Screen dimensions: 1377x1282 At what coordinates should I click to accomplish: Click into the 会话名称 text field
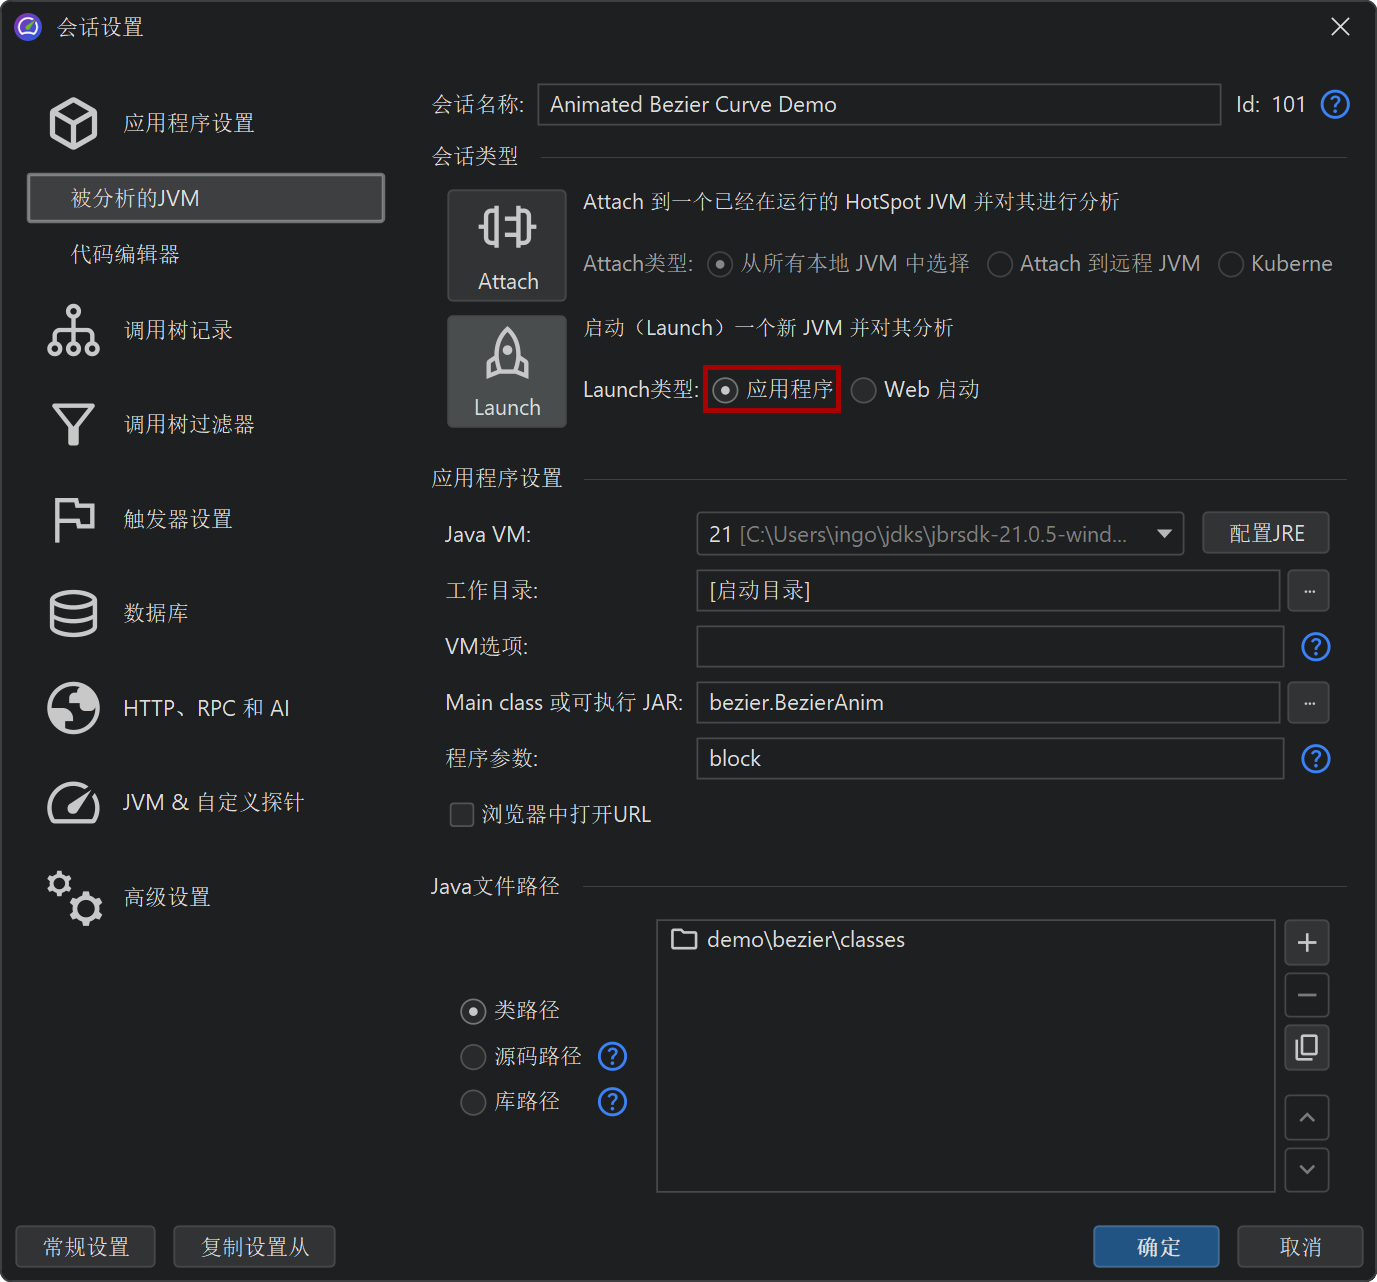click(878, 105)
